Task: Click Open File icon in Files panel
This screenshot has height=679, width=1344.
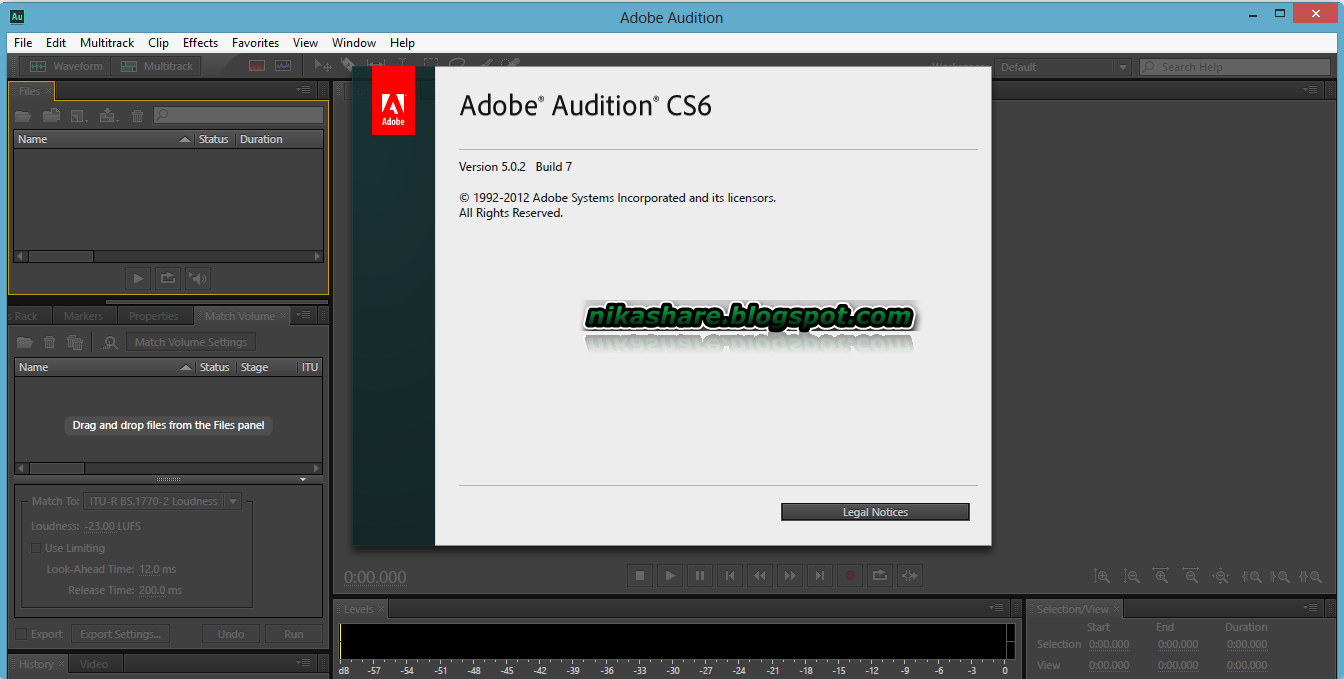Action: click(x=22, y=116)
